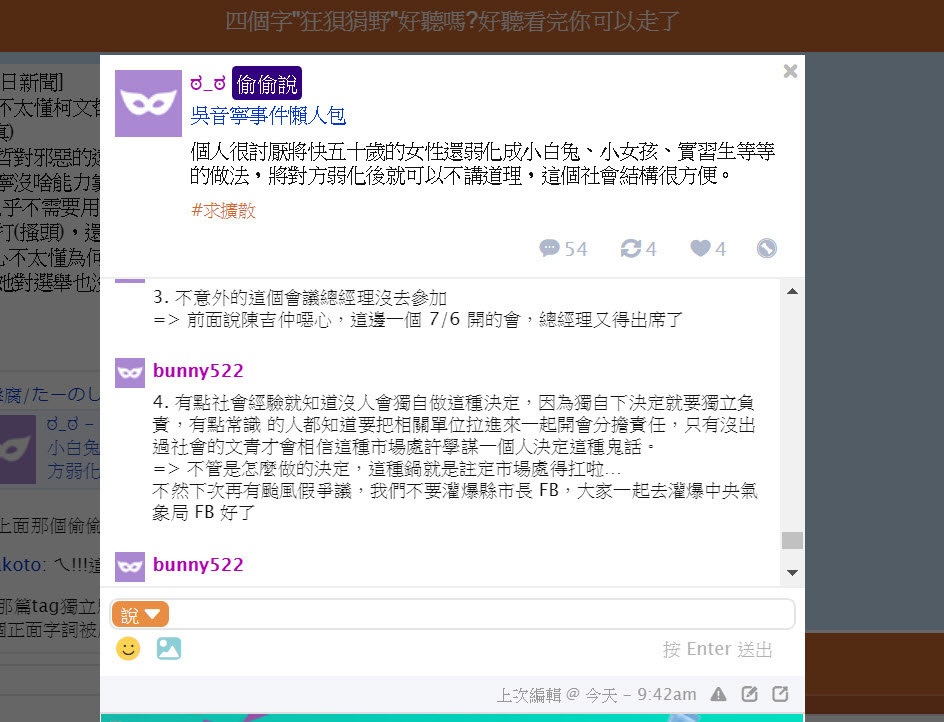This screenshot has width=944, height=722.
Task: Click the first bunny522 username
Action: [198, 371]
